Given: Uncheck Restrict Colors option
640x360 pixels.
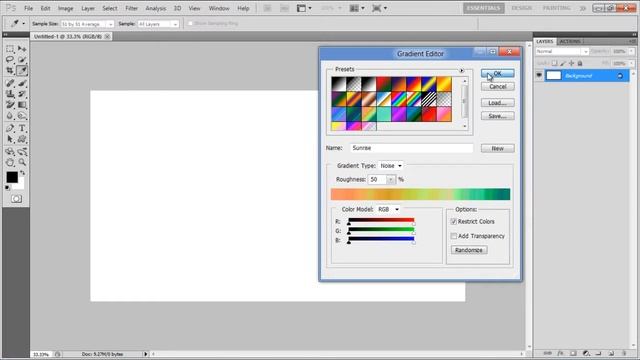Looking at the screenshot, I should coord(453,222).
